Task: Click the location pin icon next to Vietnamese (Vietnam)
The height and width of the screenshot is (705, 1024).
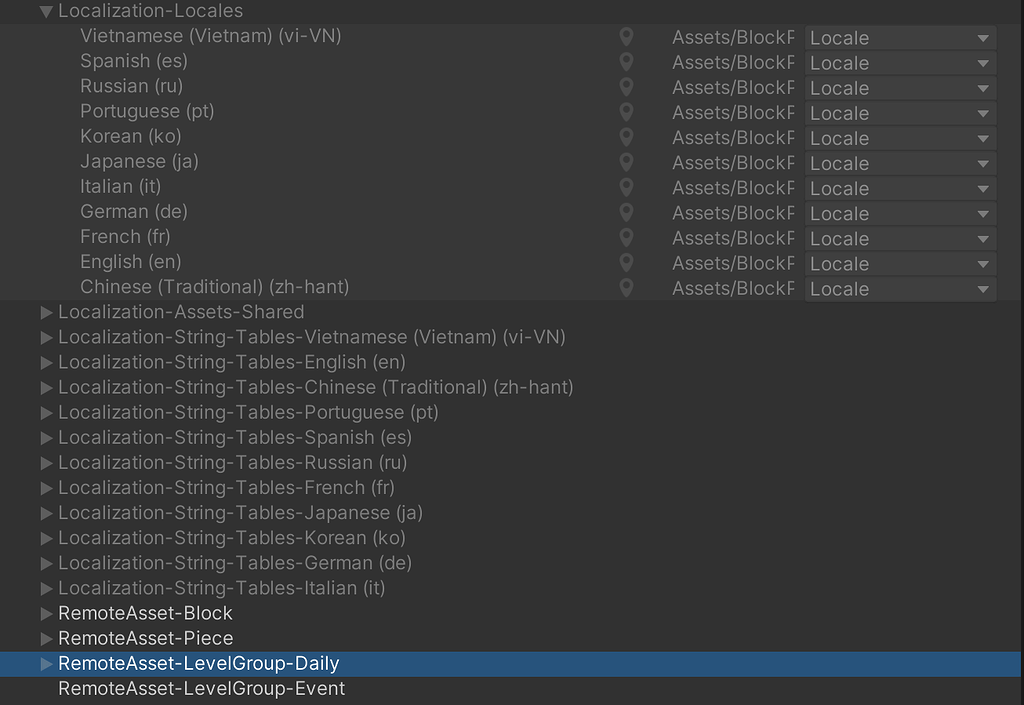Action: (x=626, y=37)
